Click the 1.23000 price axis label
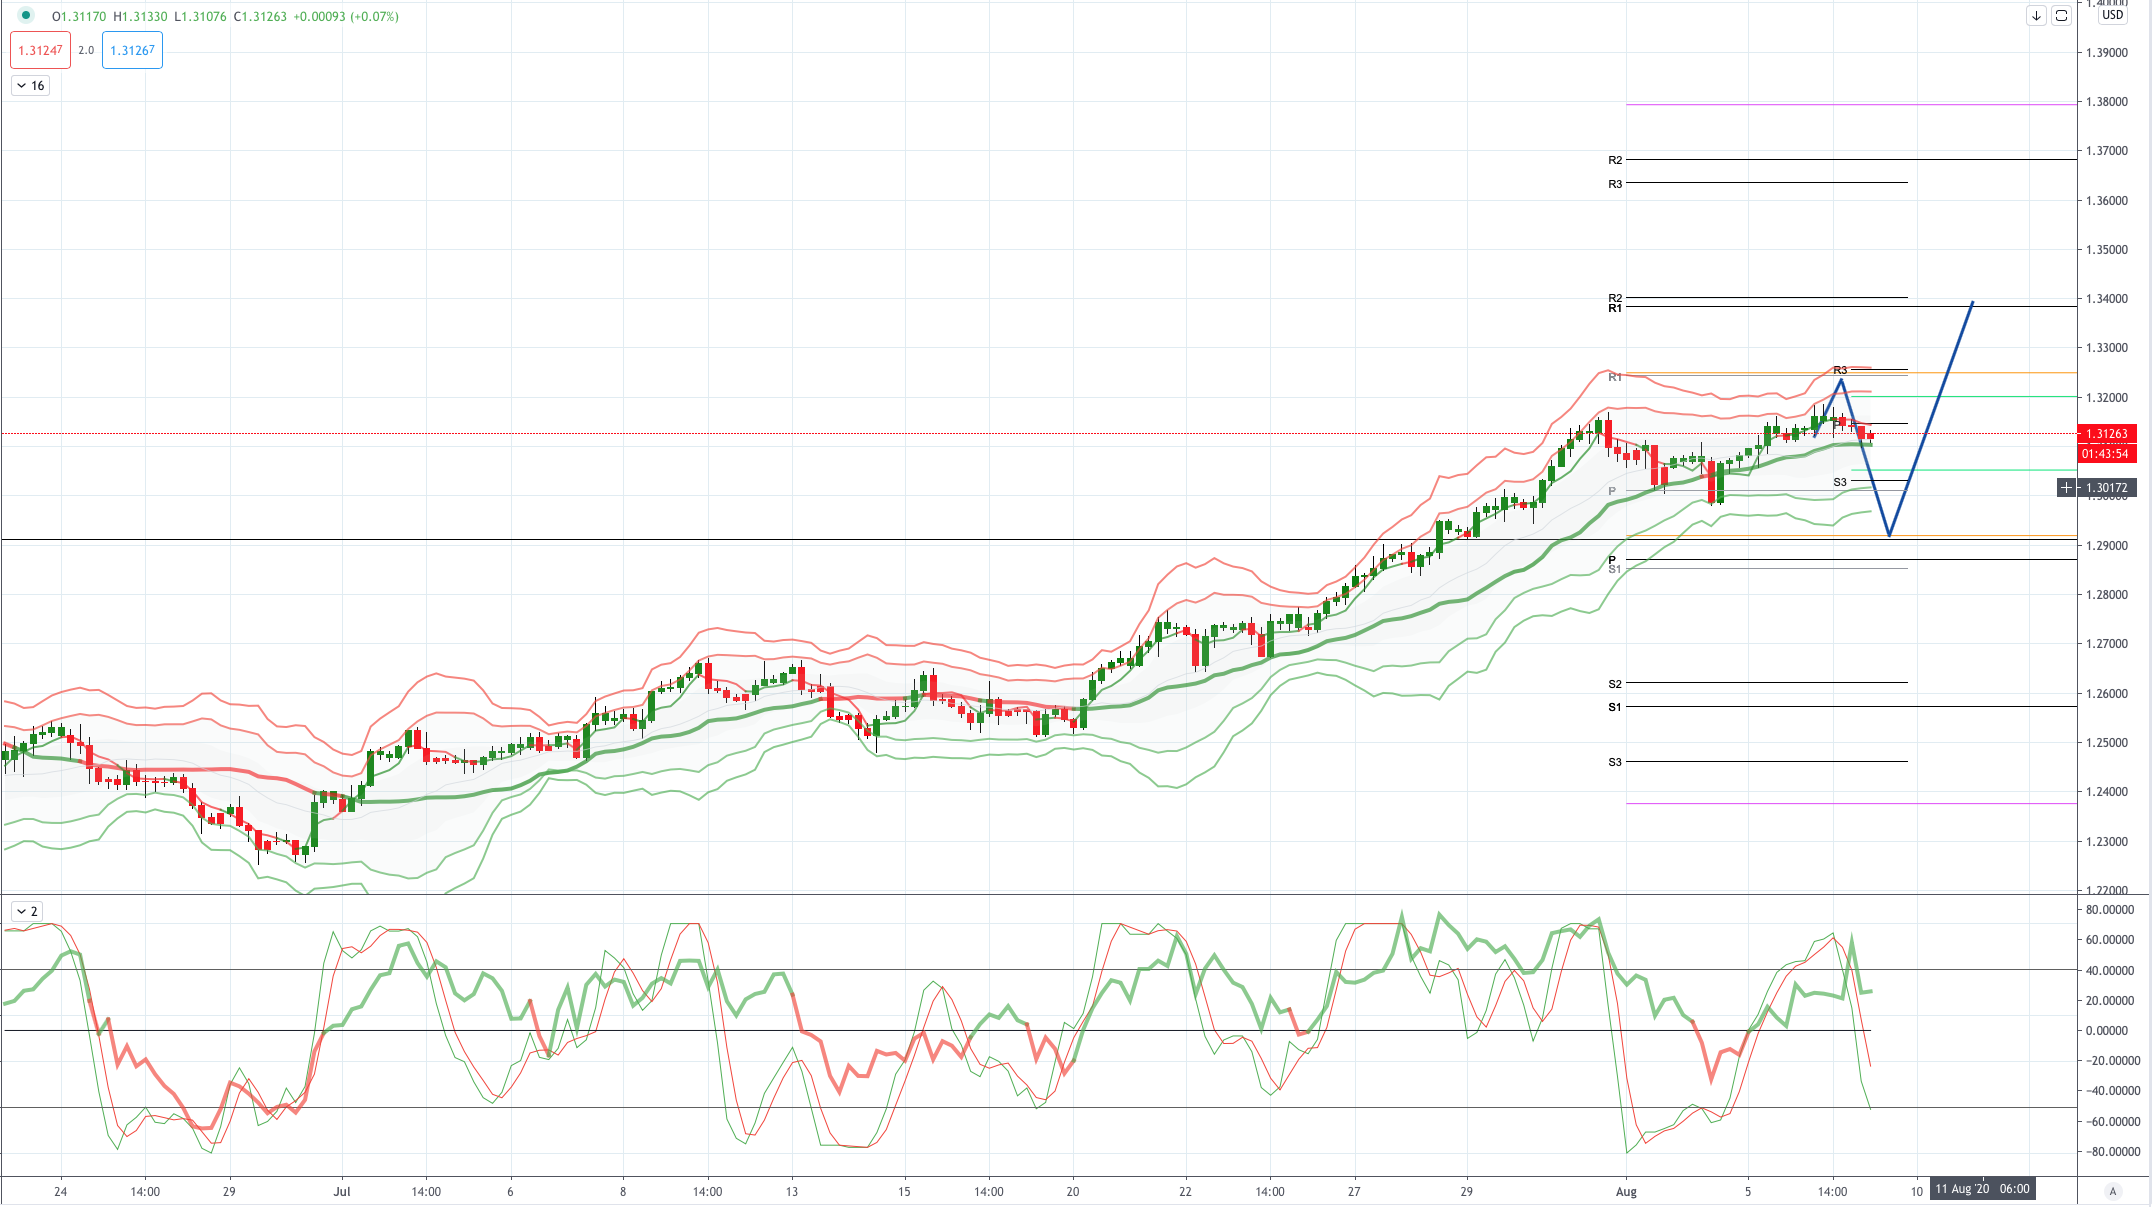Screen dimensions: 2152x1207 tap(2106, 842)
